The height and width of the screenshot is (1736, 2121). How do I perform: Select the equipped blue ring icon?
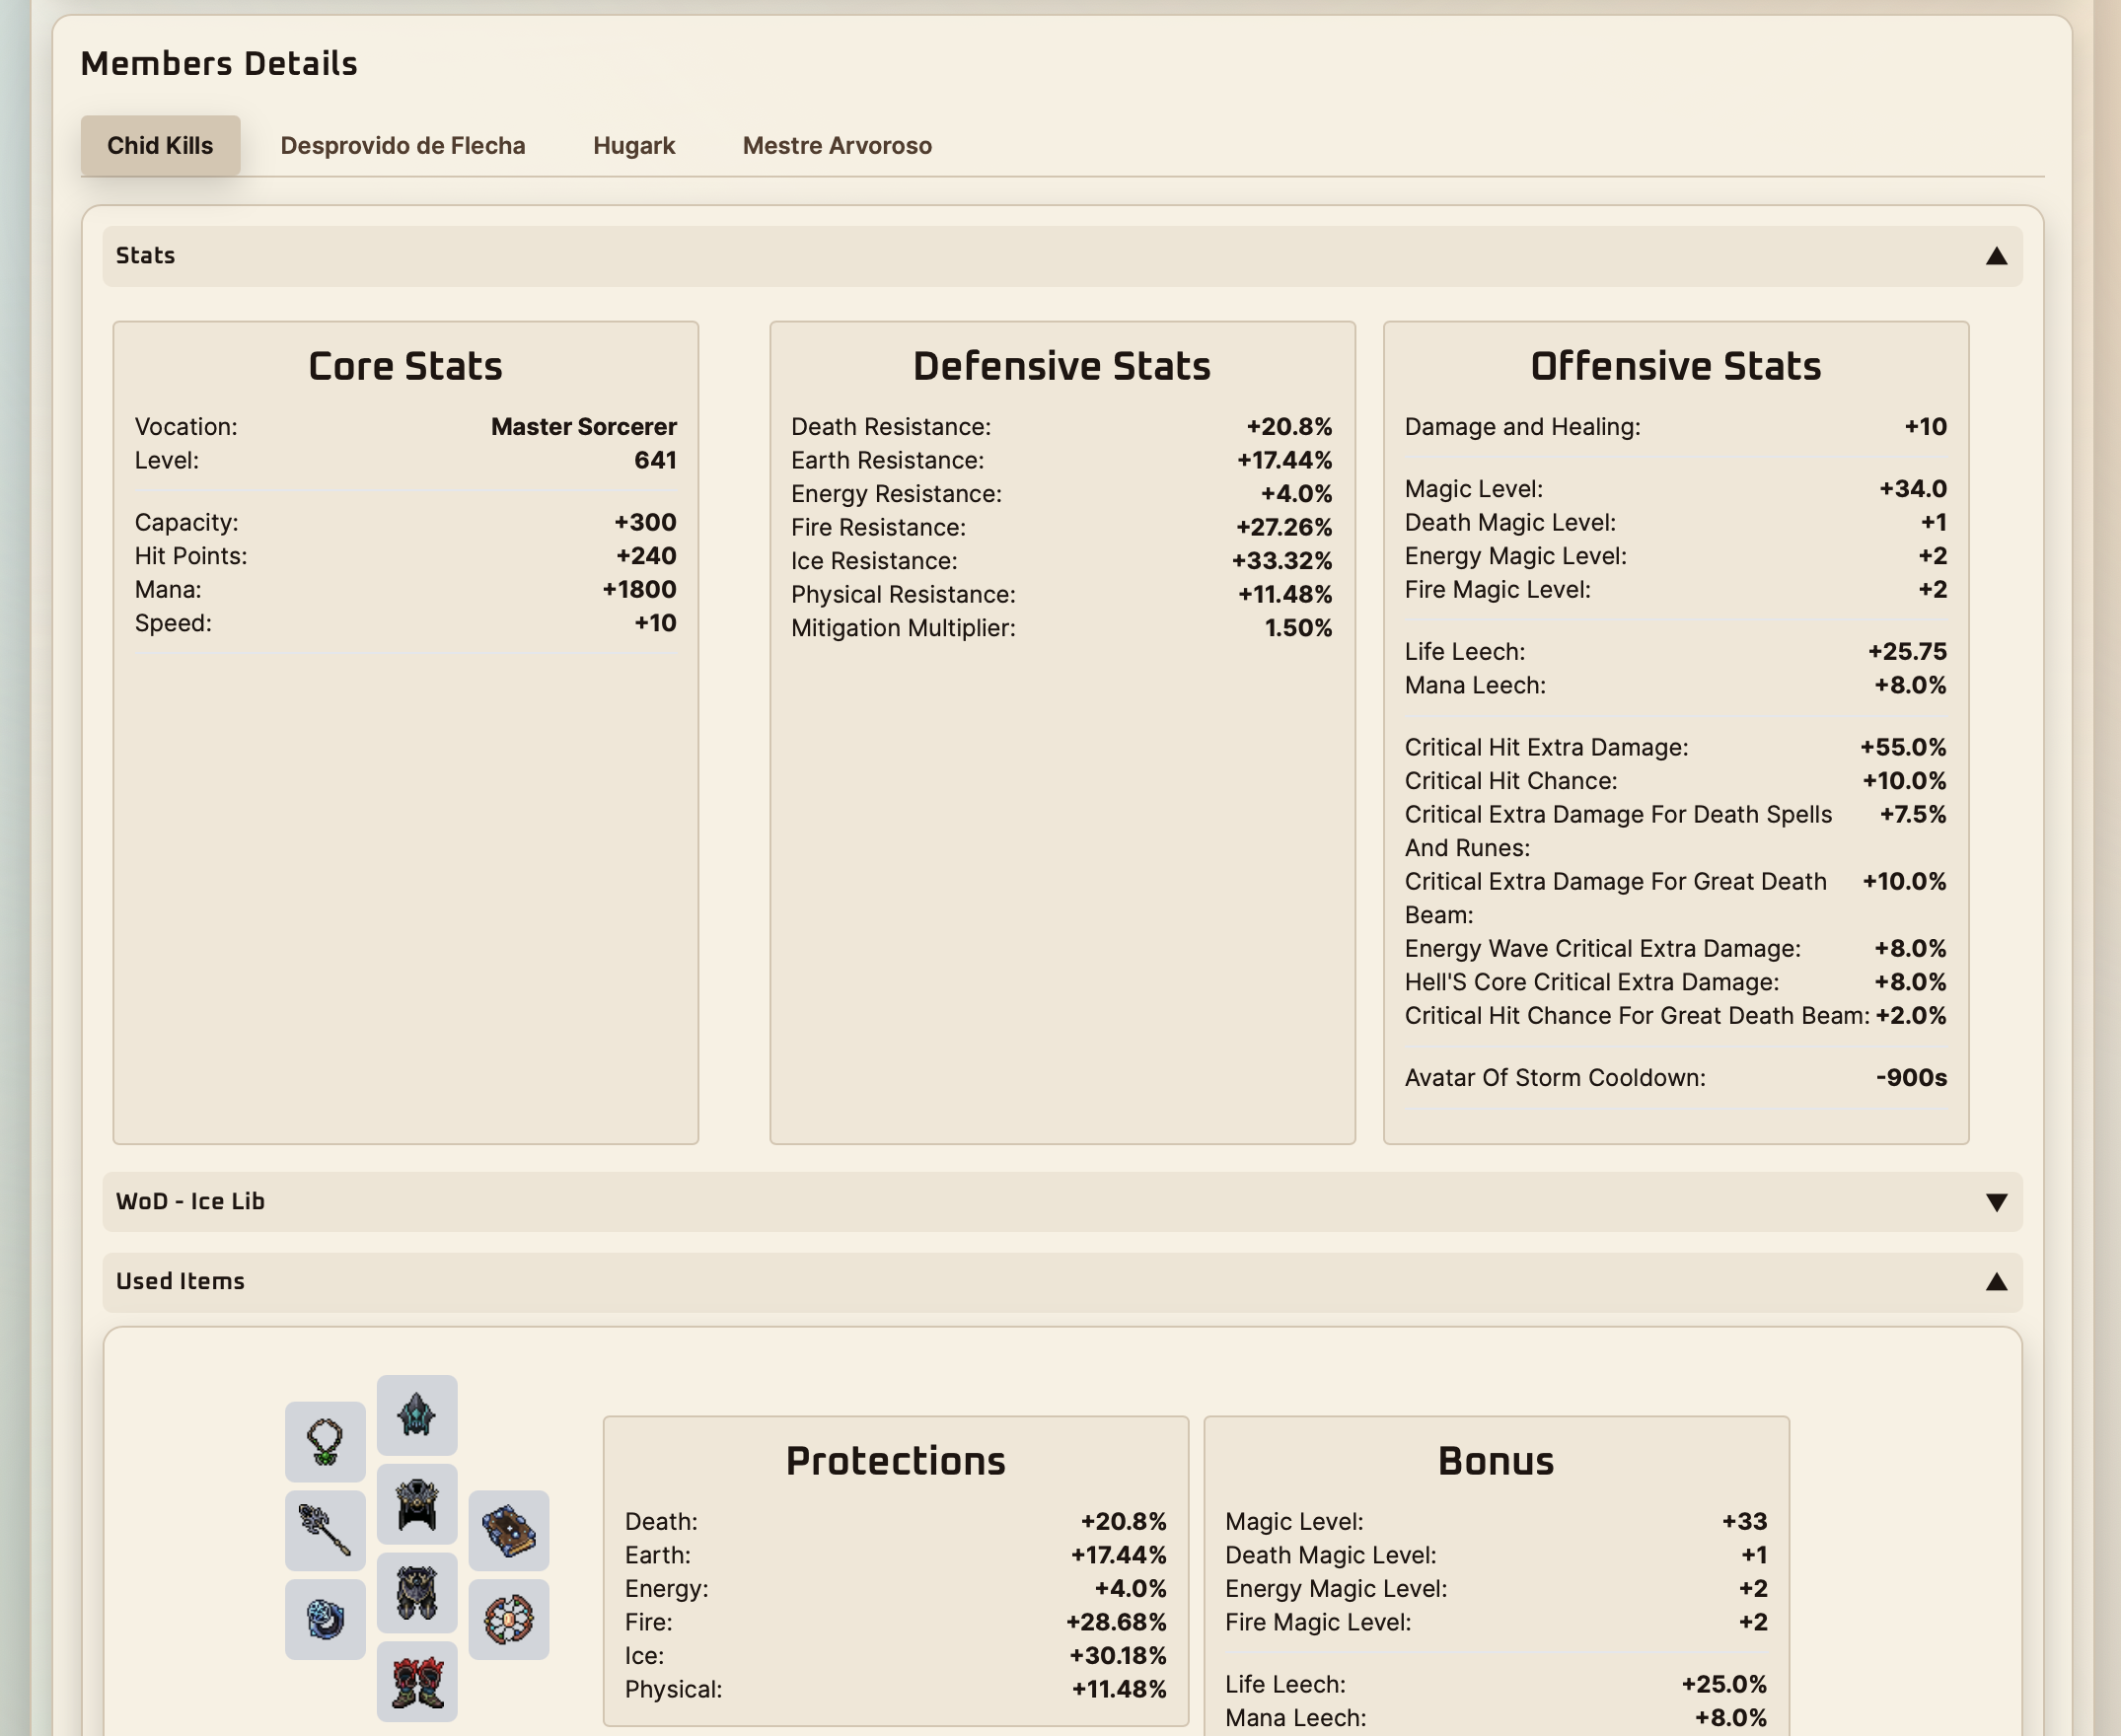click(324, 1620)
